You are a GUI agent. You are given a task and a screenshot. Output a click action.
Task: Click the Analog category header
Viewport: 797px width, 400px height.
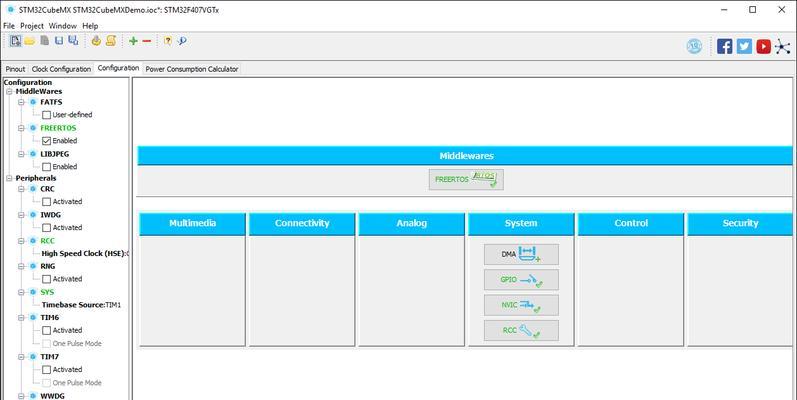tap(412, 224)
